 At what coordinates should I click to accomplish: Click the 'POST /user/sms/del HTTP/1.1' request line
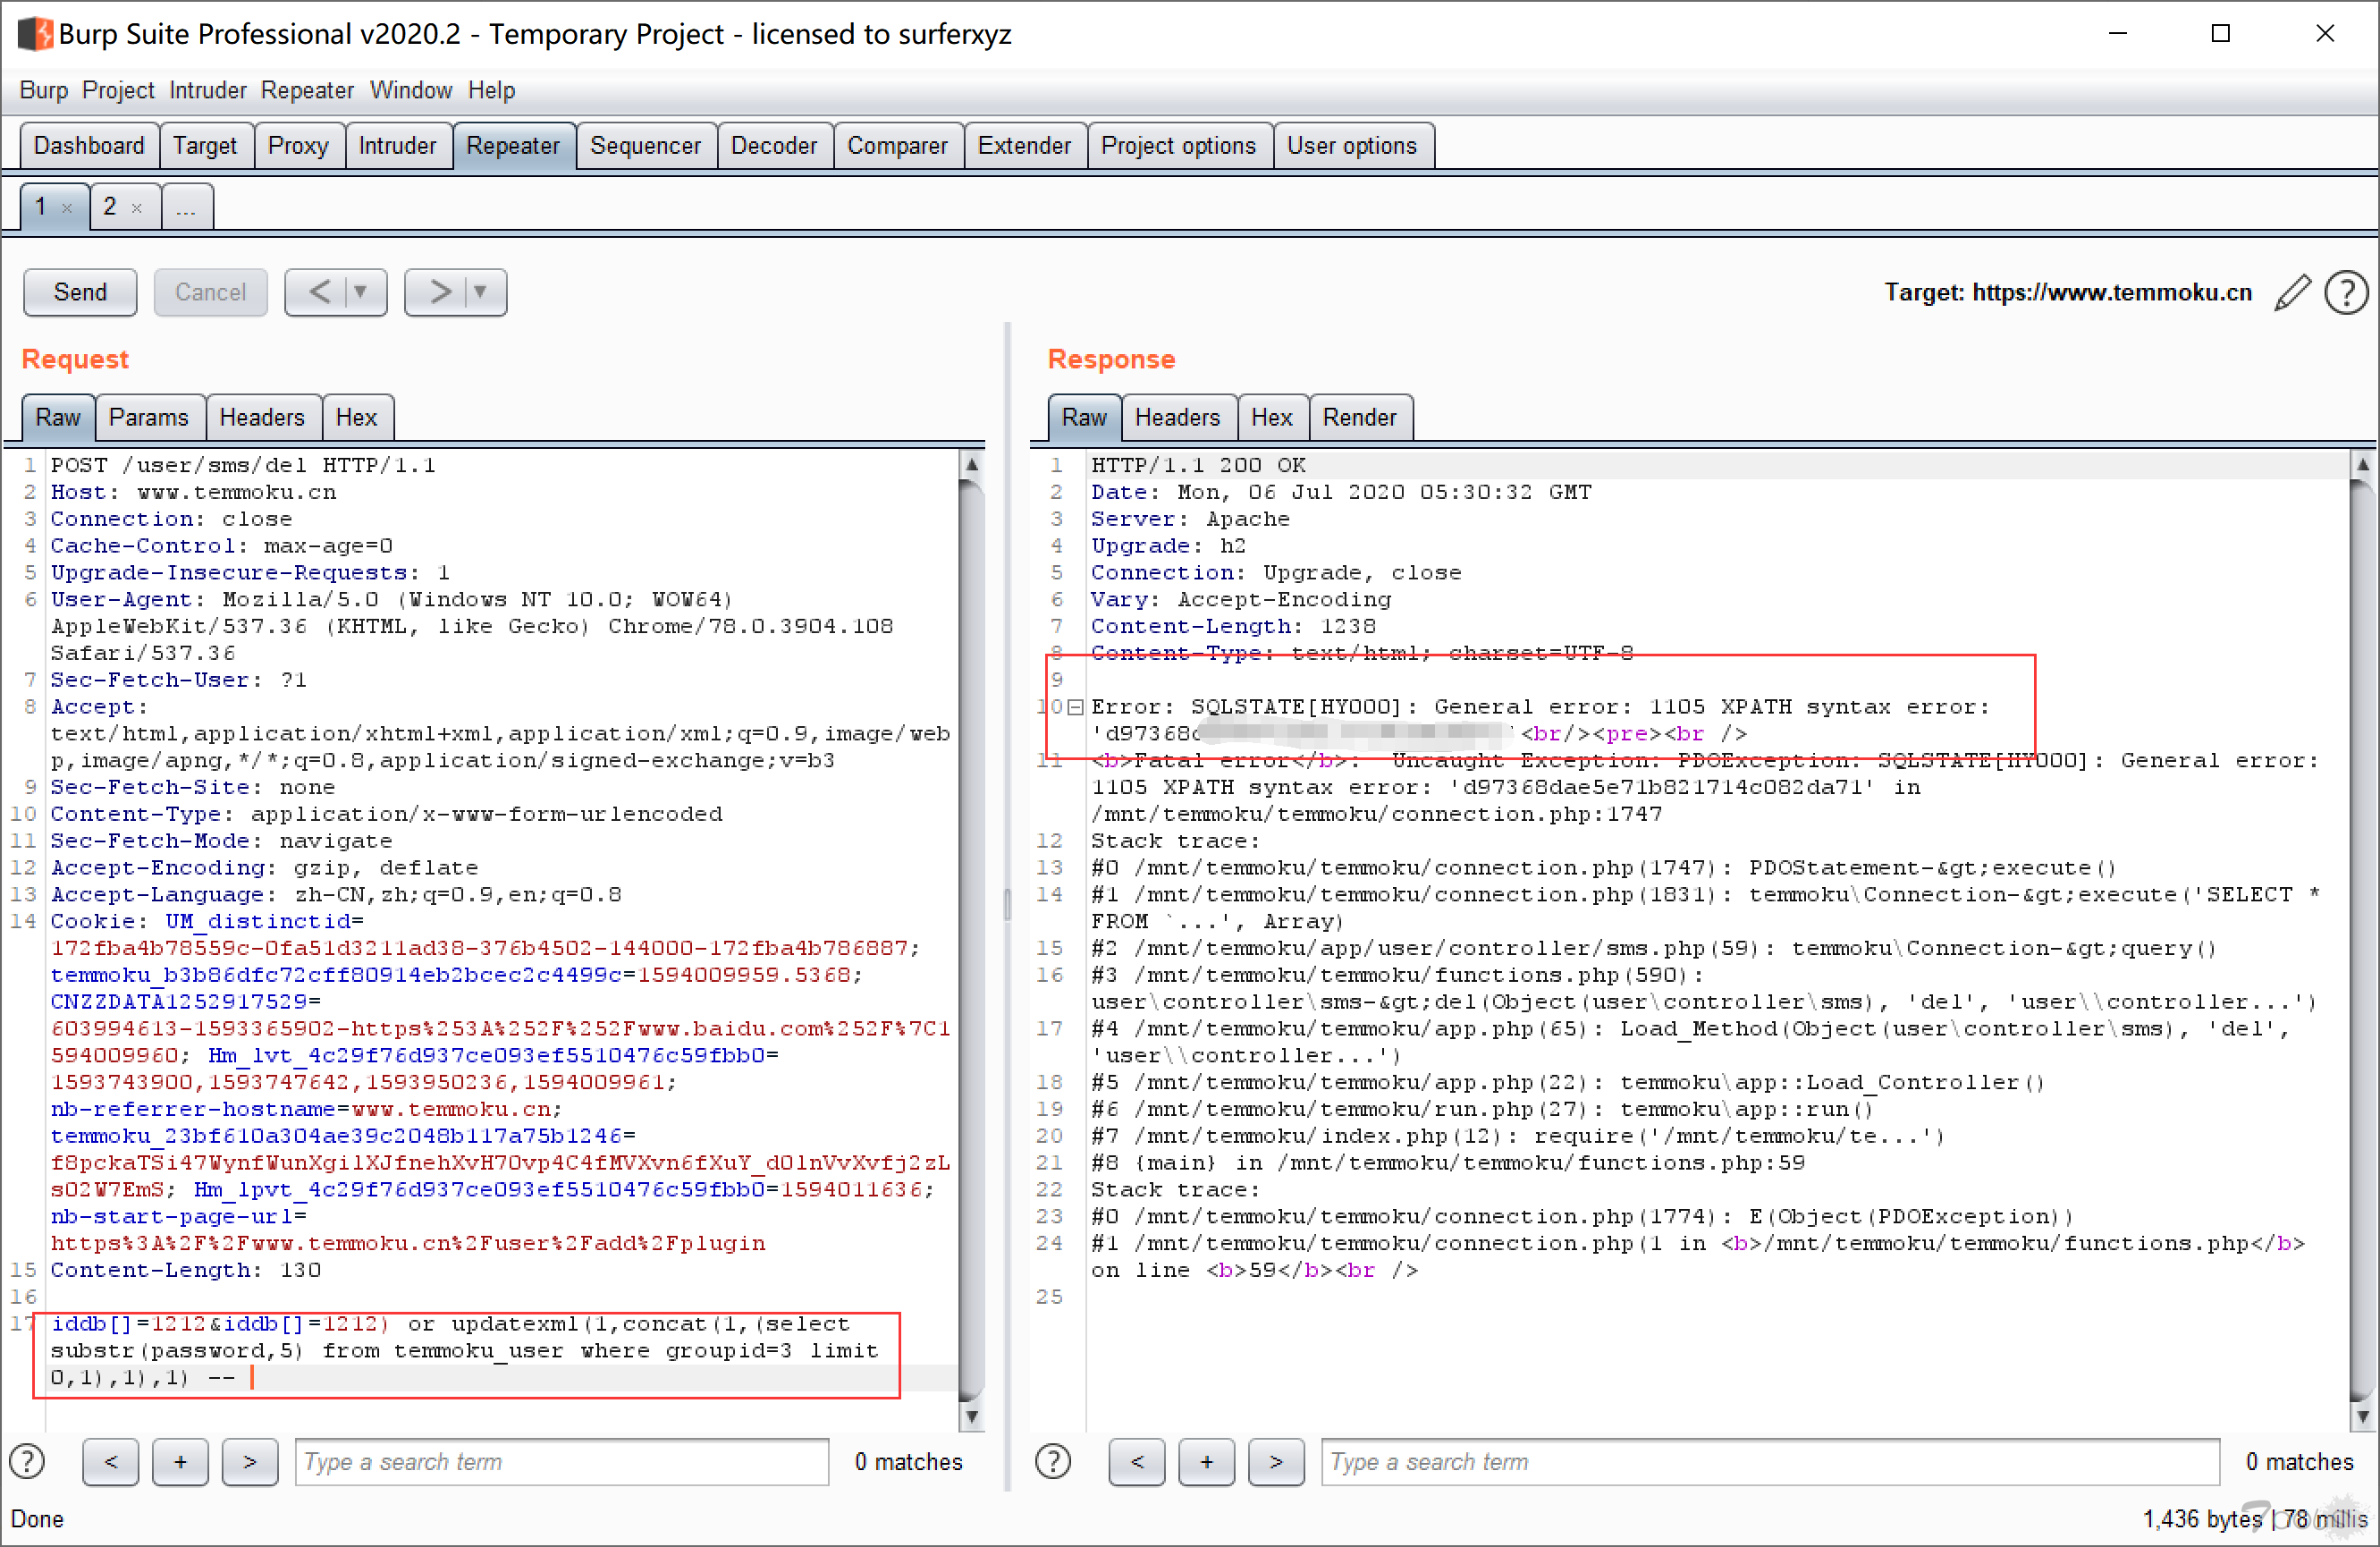[x=243, y=465]
